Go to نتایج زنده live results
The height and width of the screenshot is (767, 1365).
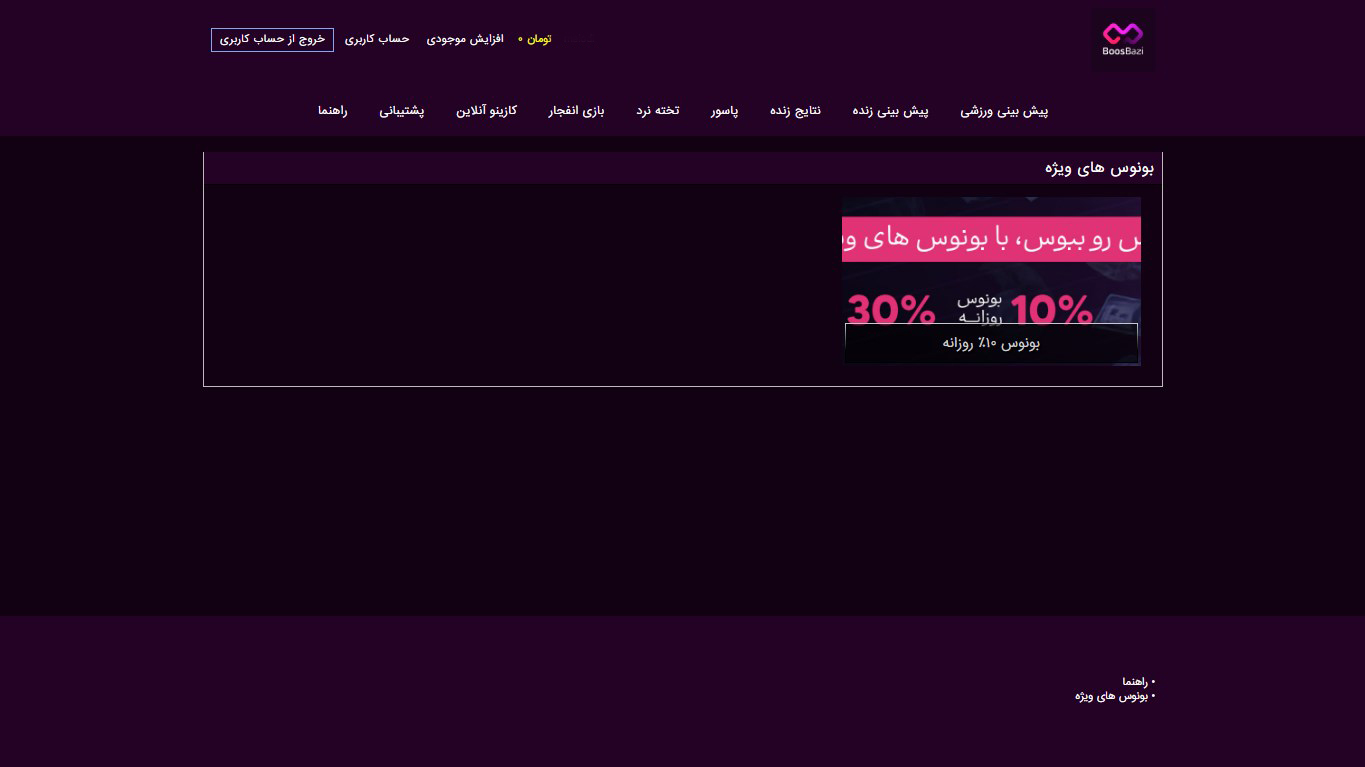coord(795,111)
